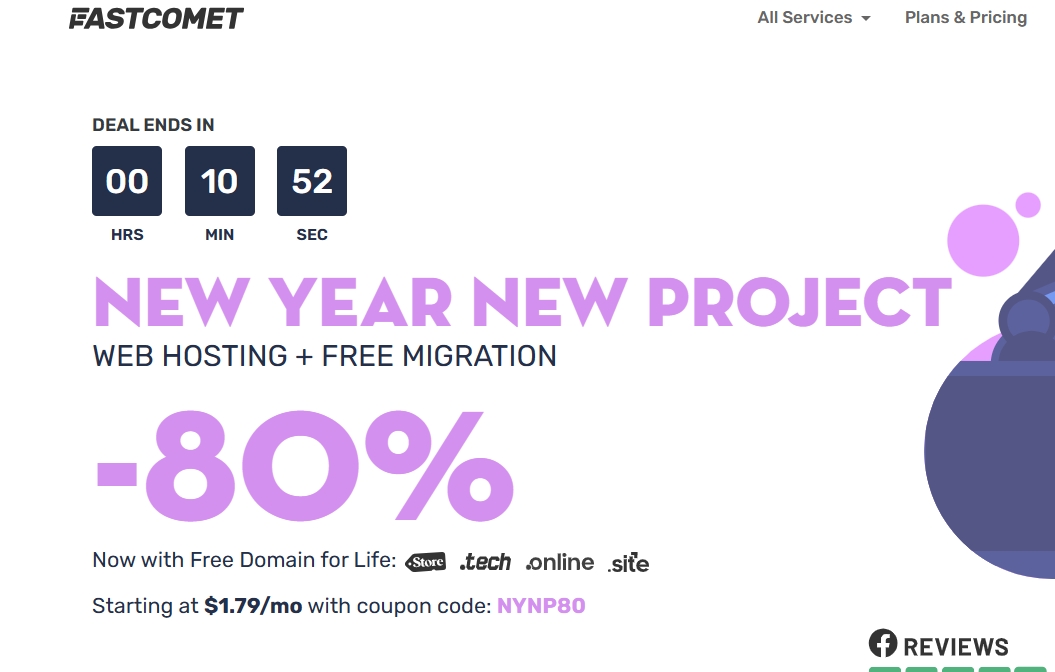Select the .tech domain logo
The height and width of the screenshot is (672, 1055).
tap(485, 562)
